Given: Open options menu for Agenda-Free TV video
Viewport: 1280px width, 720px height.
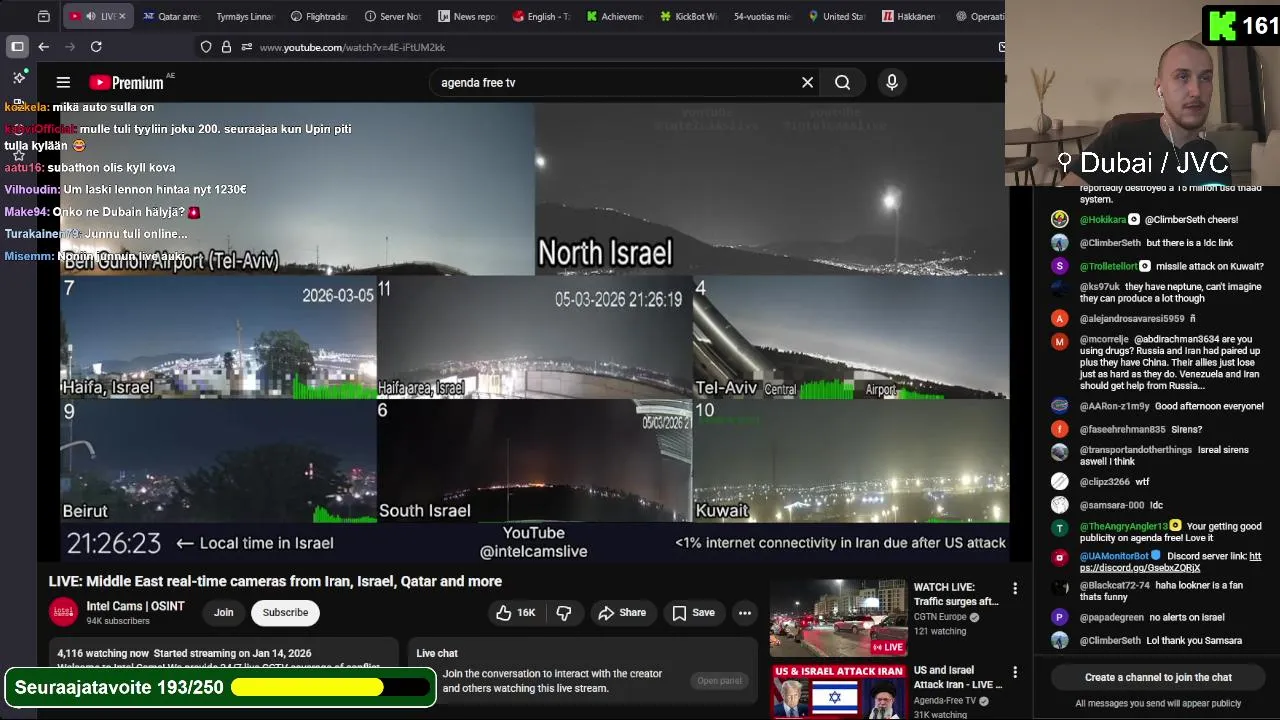Looking at the screenshot, I should tap(1015, 673).
